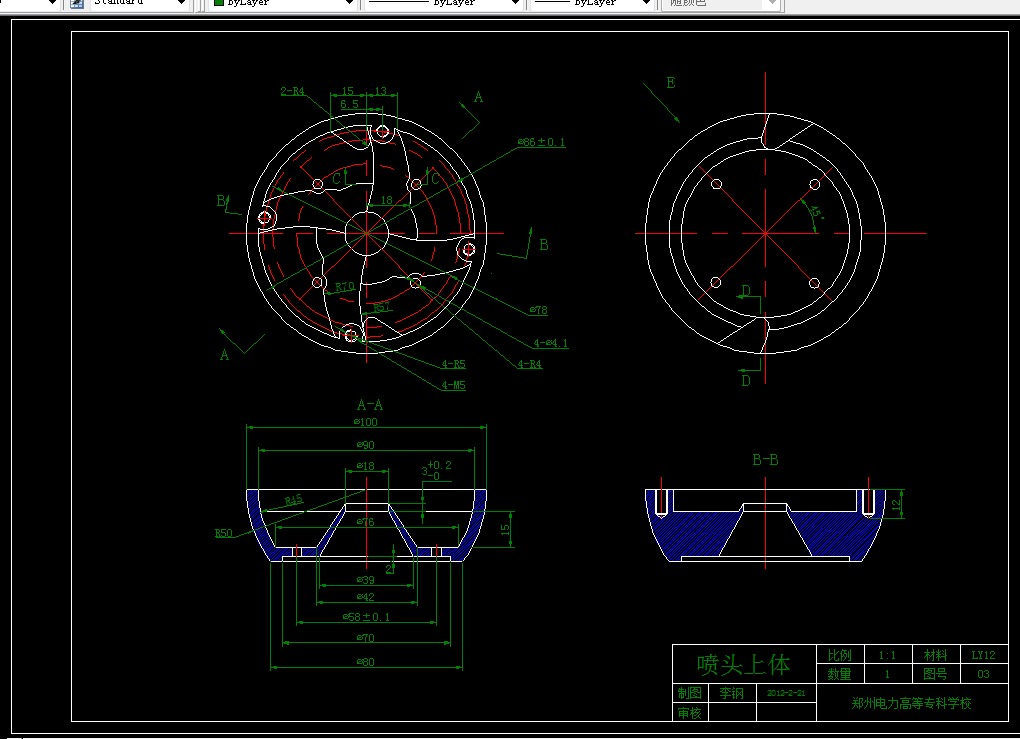Click the 03 drawing number value

[983, 674]
